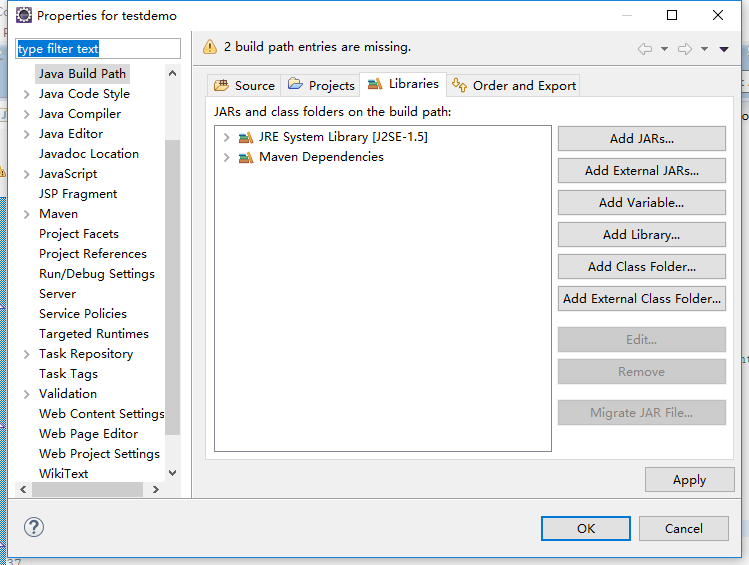The height and width of the screenshot is (565, 749).
Task: Click the back navigation arrow icon
Action: coord(644,49)
